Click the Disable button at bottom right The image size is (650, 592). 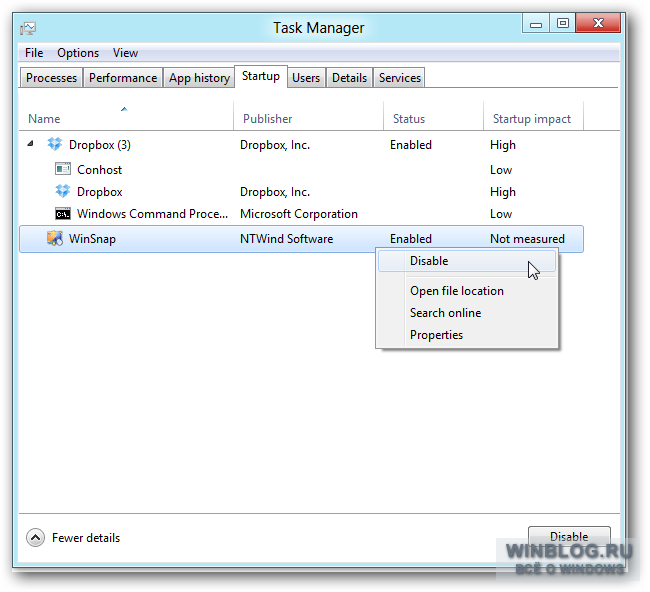click(x=569, y=536)
